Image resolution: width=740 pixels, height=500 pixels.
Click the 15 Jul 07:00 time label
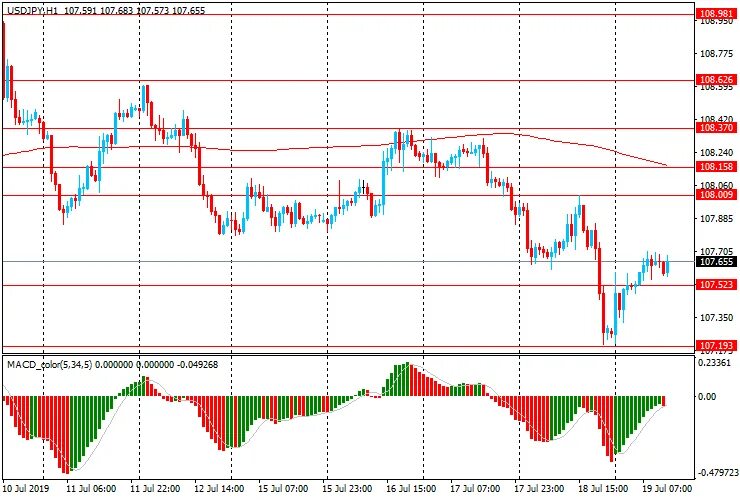(283, 488)
